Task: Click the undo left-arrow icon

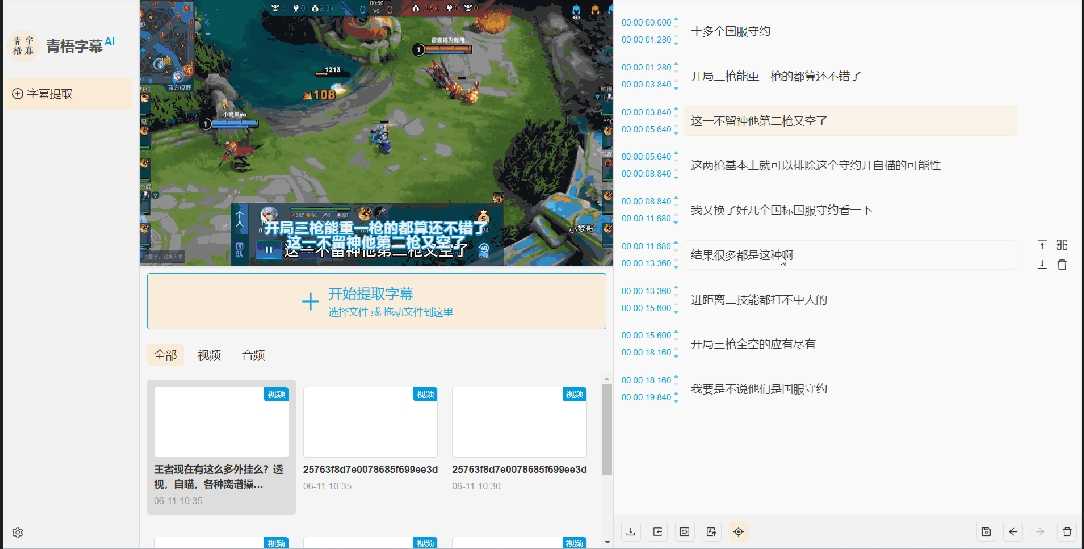Action: tap(1013, 531)
